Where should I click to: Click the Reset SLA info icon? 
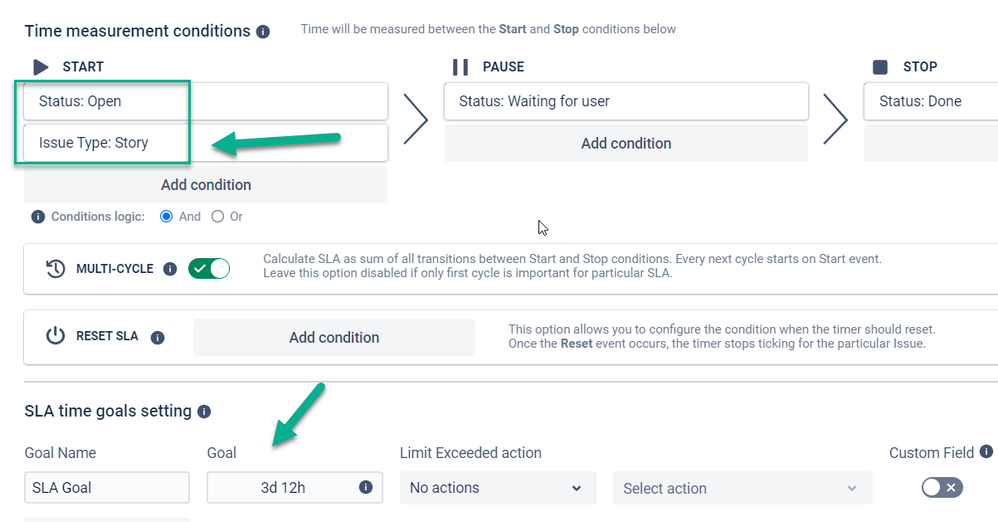pyautogui.click(x=157, y=338)
